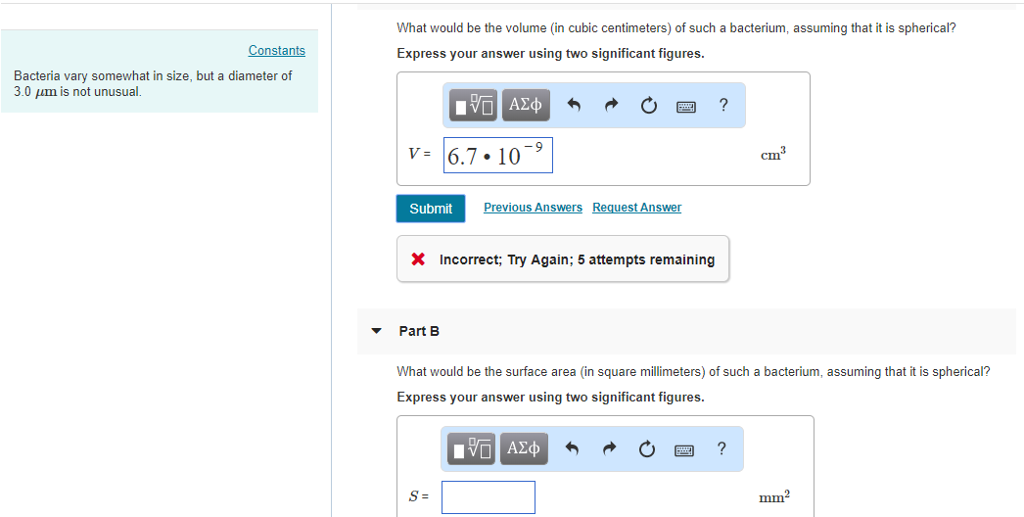Viewport: 1024px width, 517px height.
Task: Open Greek symbols menu in volume toolbar
Action: [525, 105]
